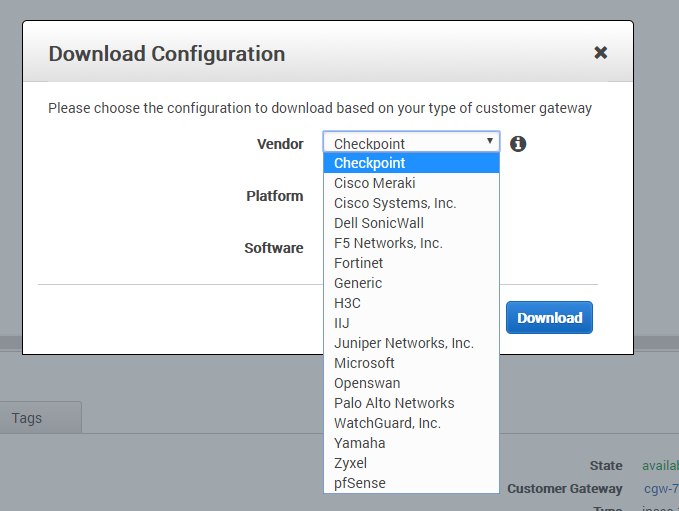Pick H3C from vendor list
Viewport: 679px width, 511px height.
tap(411, 303)
